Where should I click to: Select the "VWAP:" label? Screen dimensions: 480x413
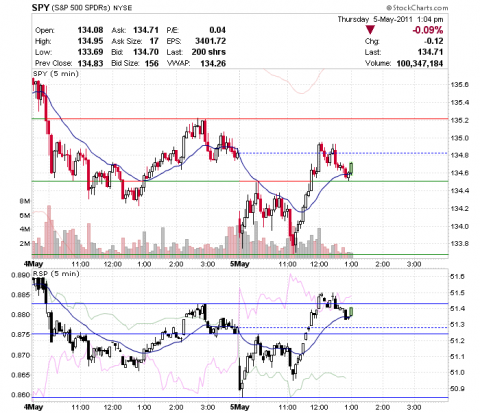click(178, 63)
